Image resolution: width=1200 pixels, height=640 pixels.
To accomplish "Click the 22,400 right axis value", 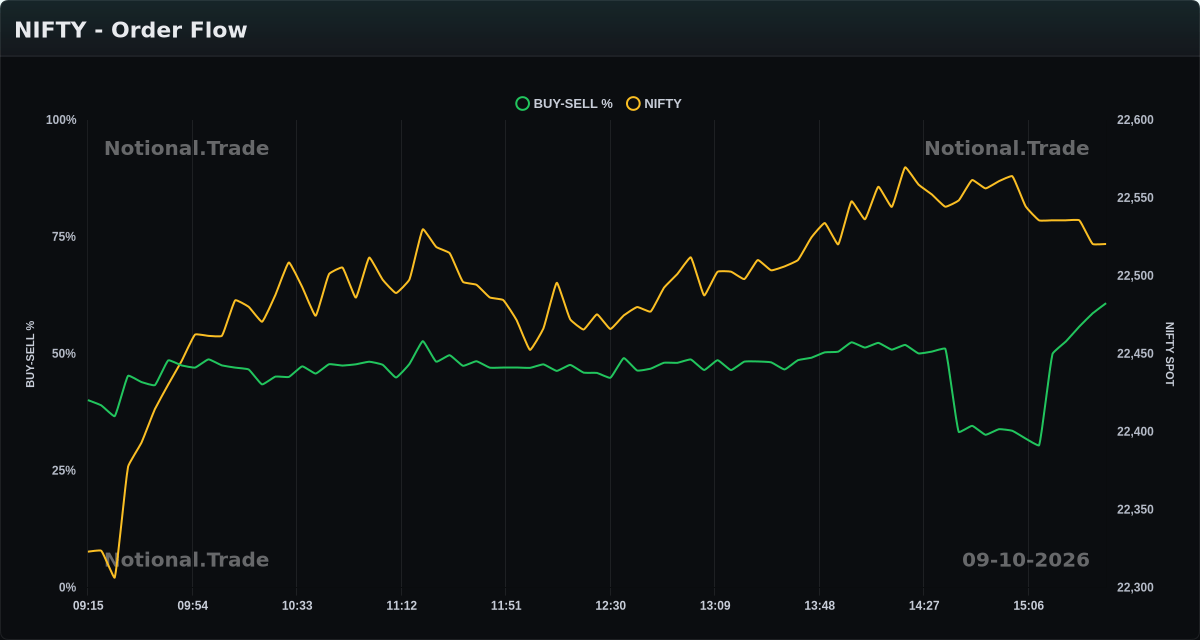I will pos(1135,432).
